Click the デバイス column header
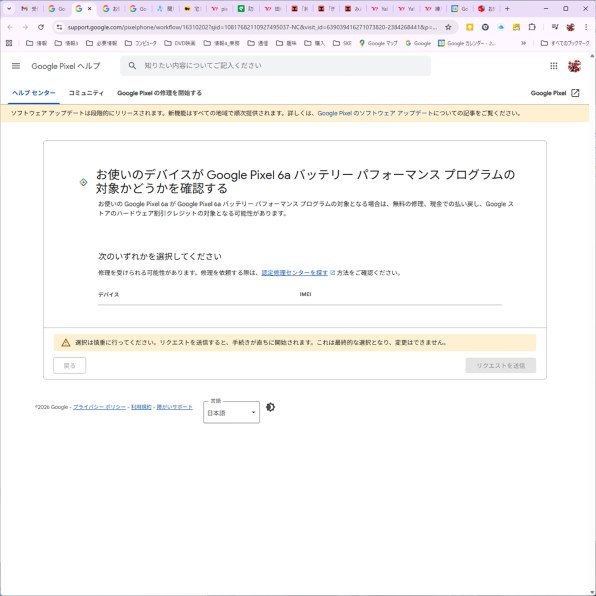The image size is (596, 596). 109,294
